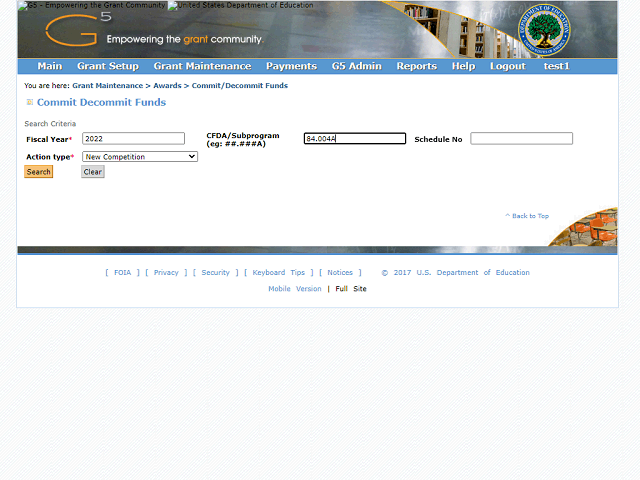The width and height of the screenshot is (640, 480).
Task: Focus the CFDA/Subprogram input field
Action: coord(355,138)
